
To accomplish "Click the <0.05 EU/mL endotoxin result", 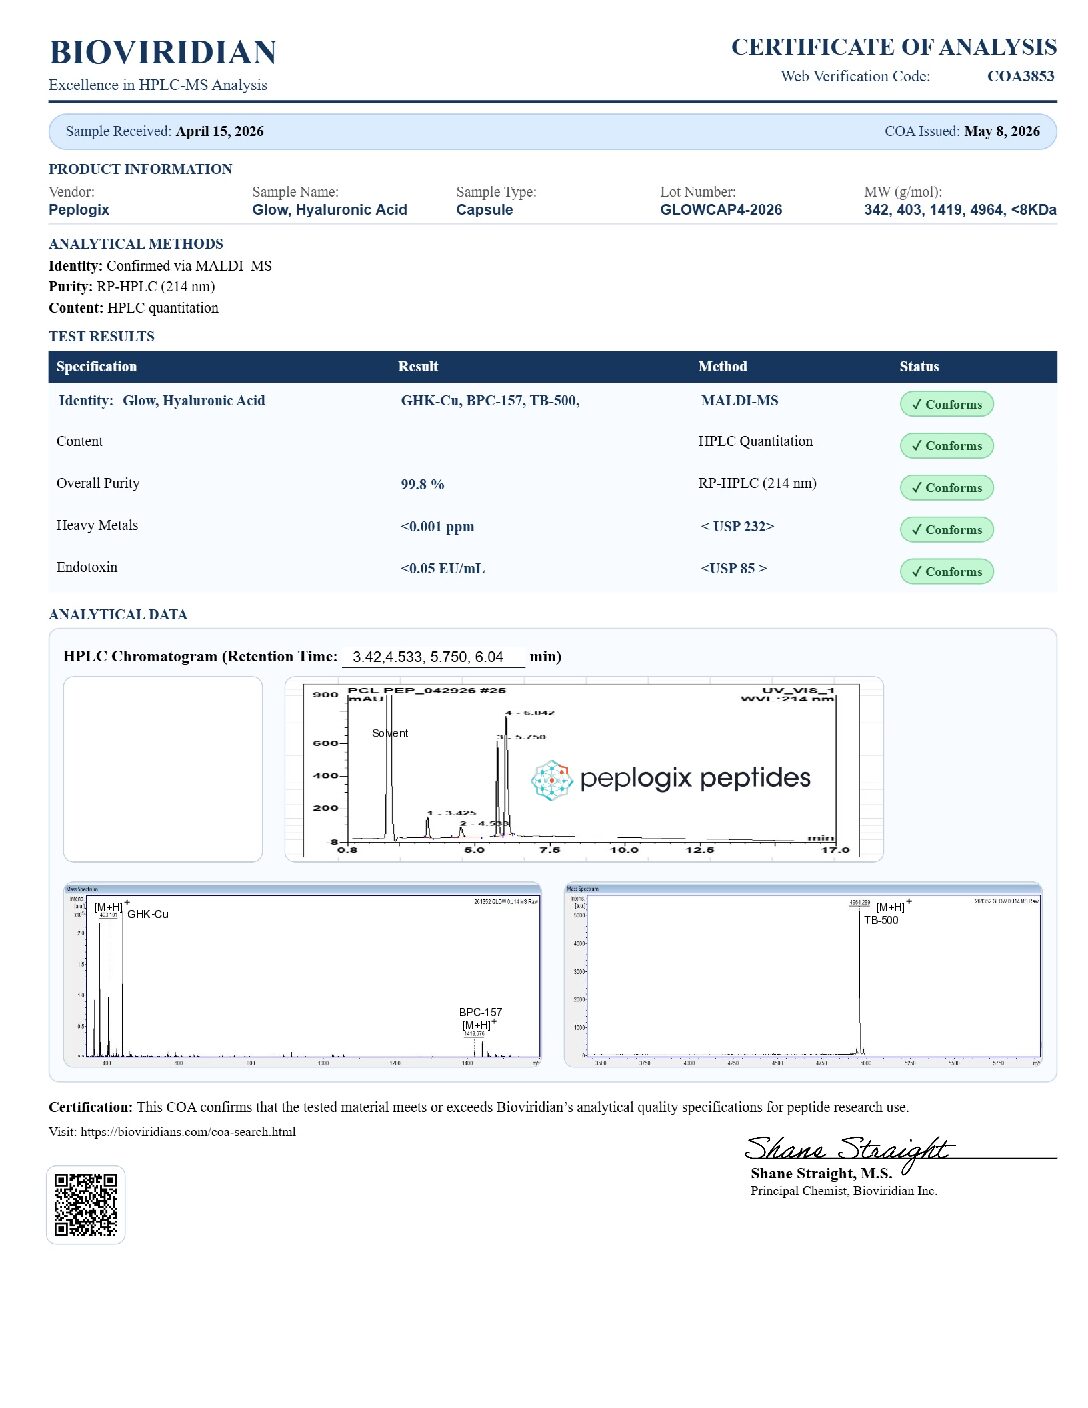I will coord(443,568).
